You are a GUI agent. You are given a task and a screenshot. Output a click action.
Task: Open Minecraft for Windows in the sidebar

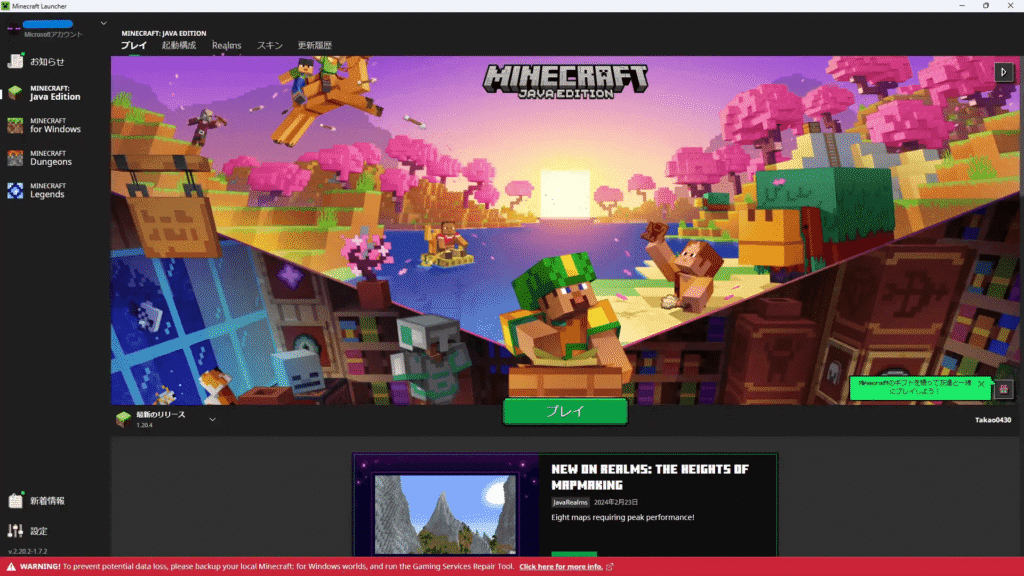coord(15,125)
